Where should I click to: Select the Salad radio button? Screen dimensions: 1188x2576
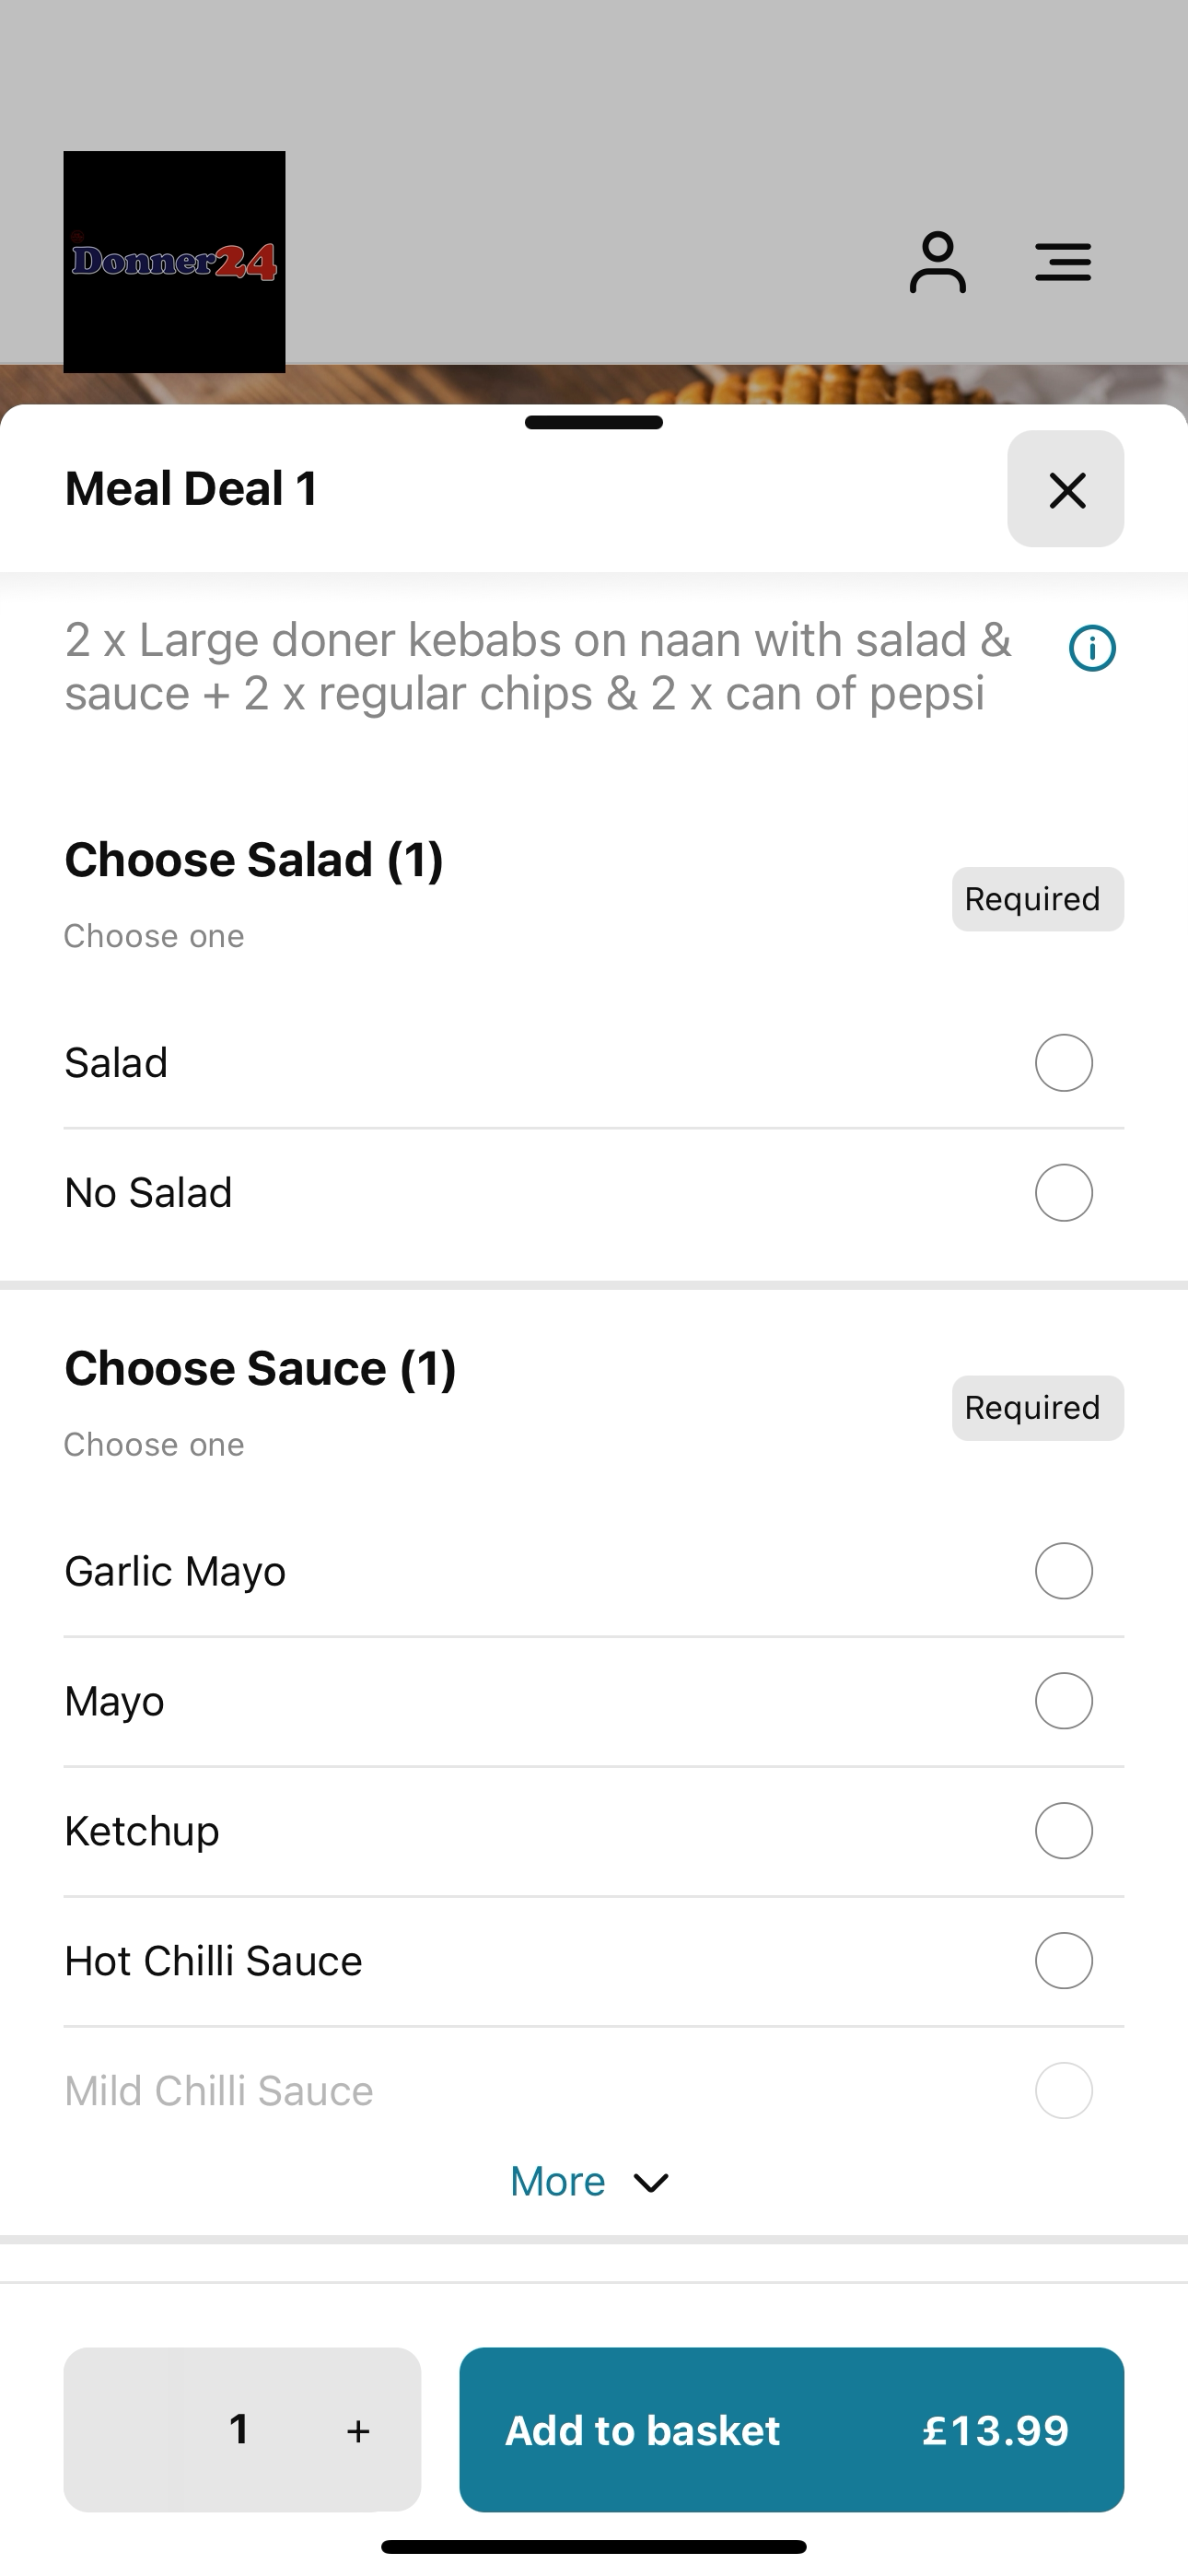pos(1063,1062)
